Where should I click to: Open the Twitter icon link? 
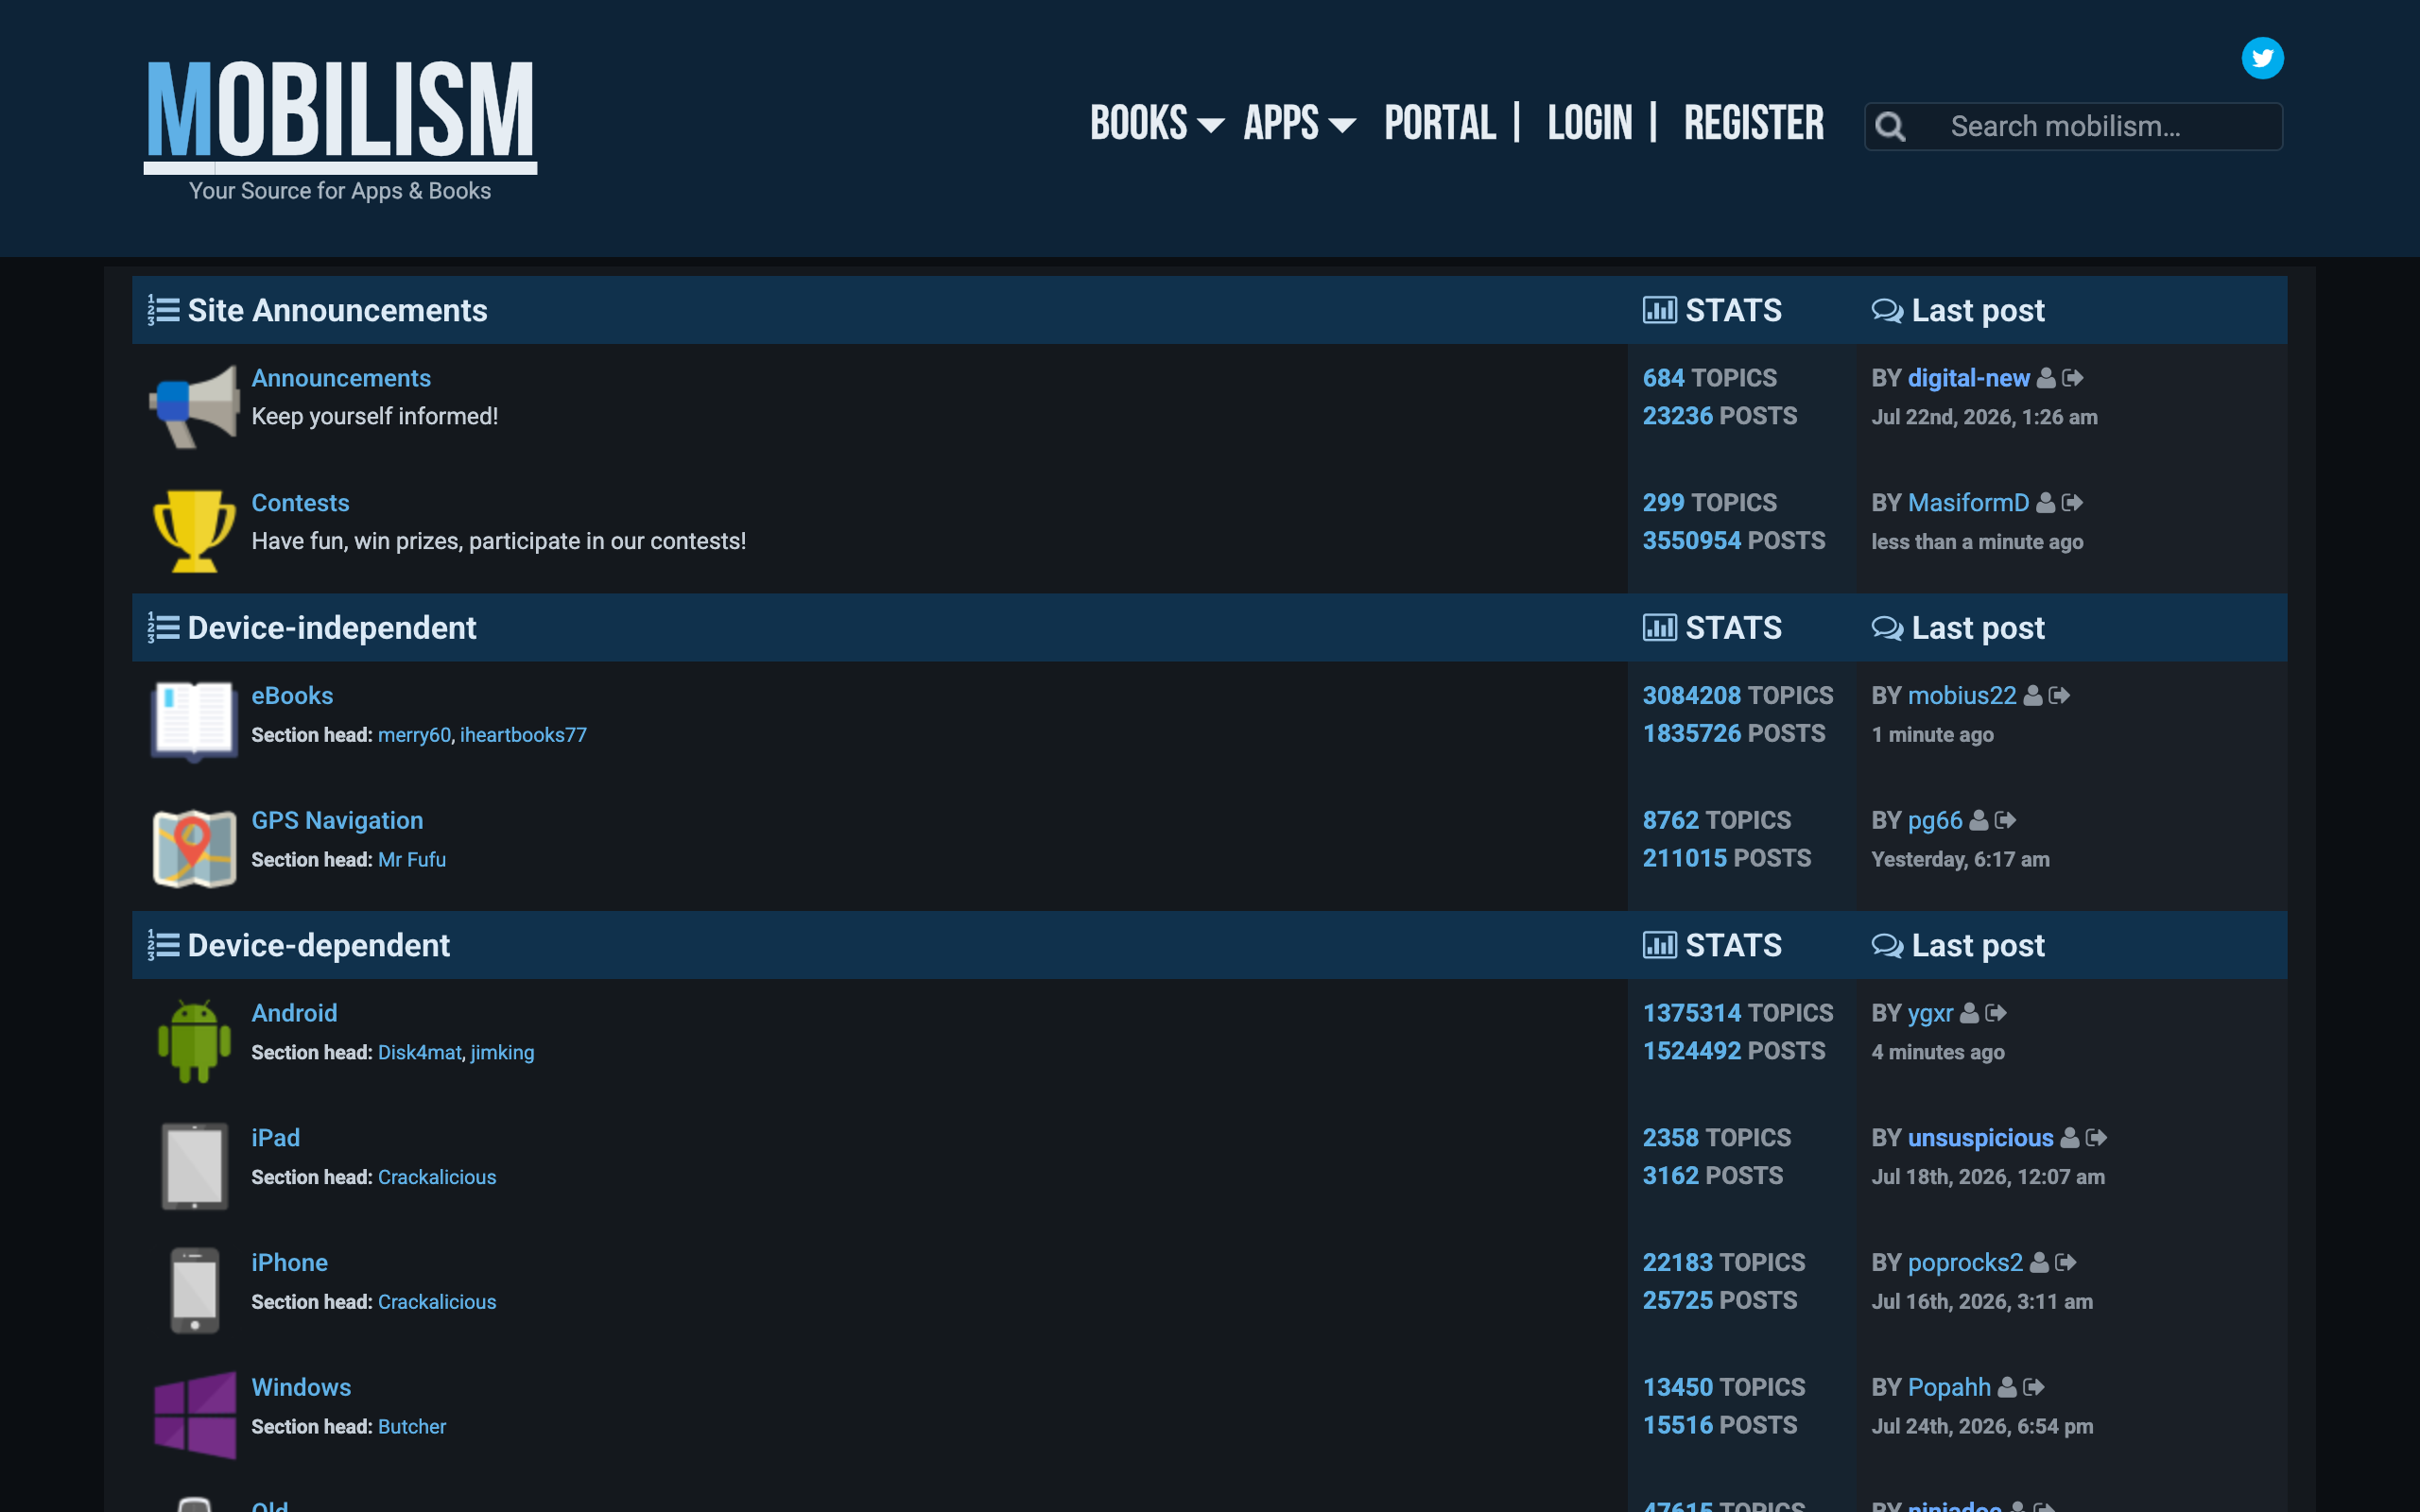click(x=2262, y=58)
